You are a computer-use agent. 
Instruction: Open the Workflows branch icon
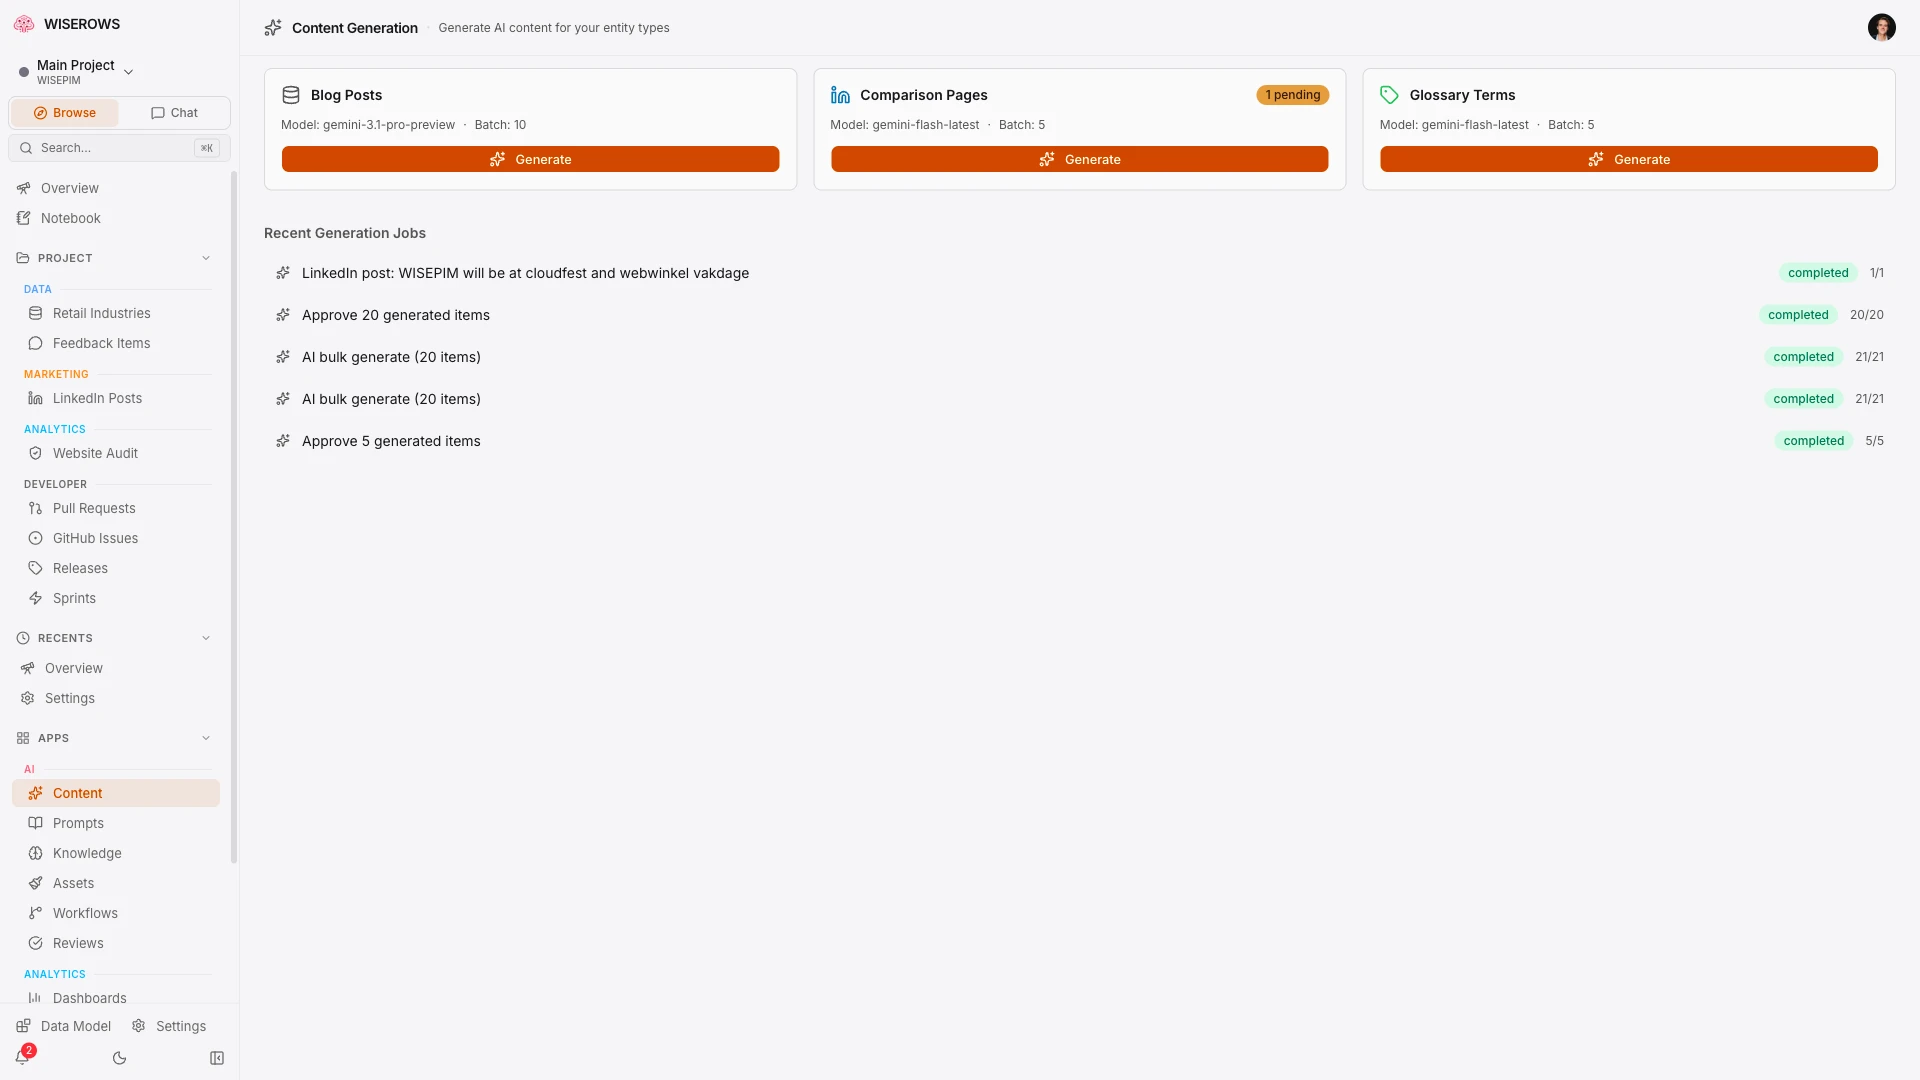click(x=36, y=913)
